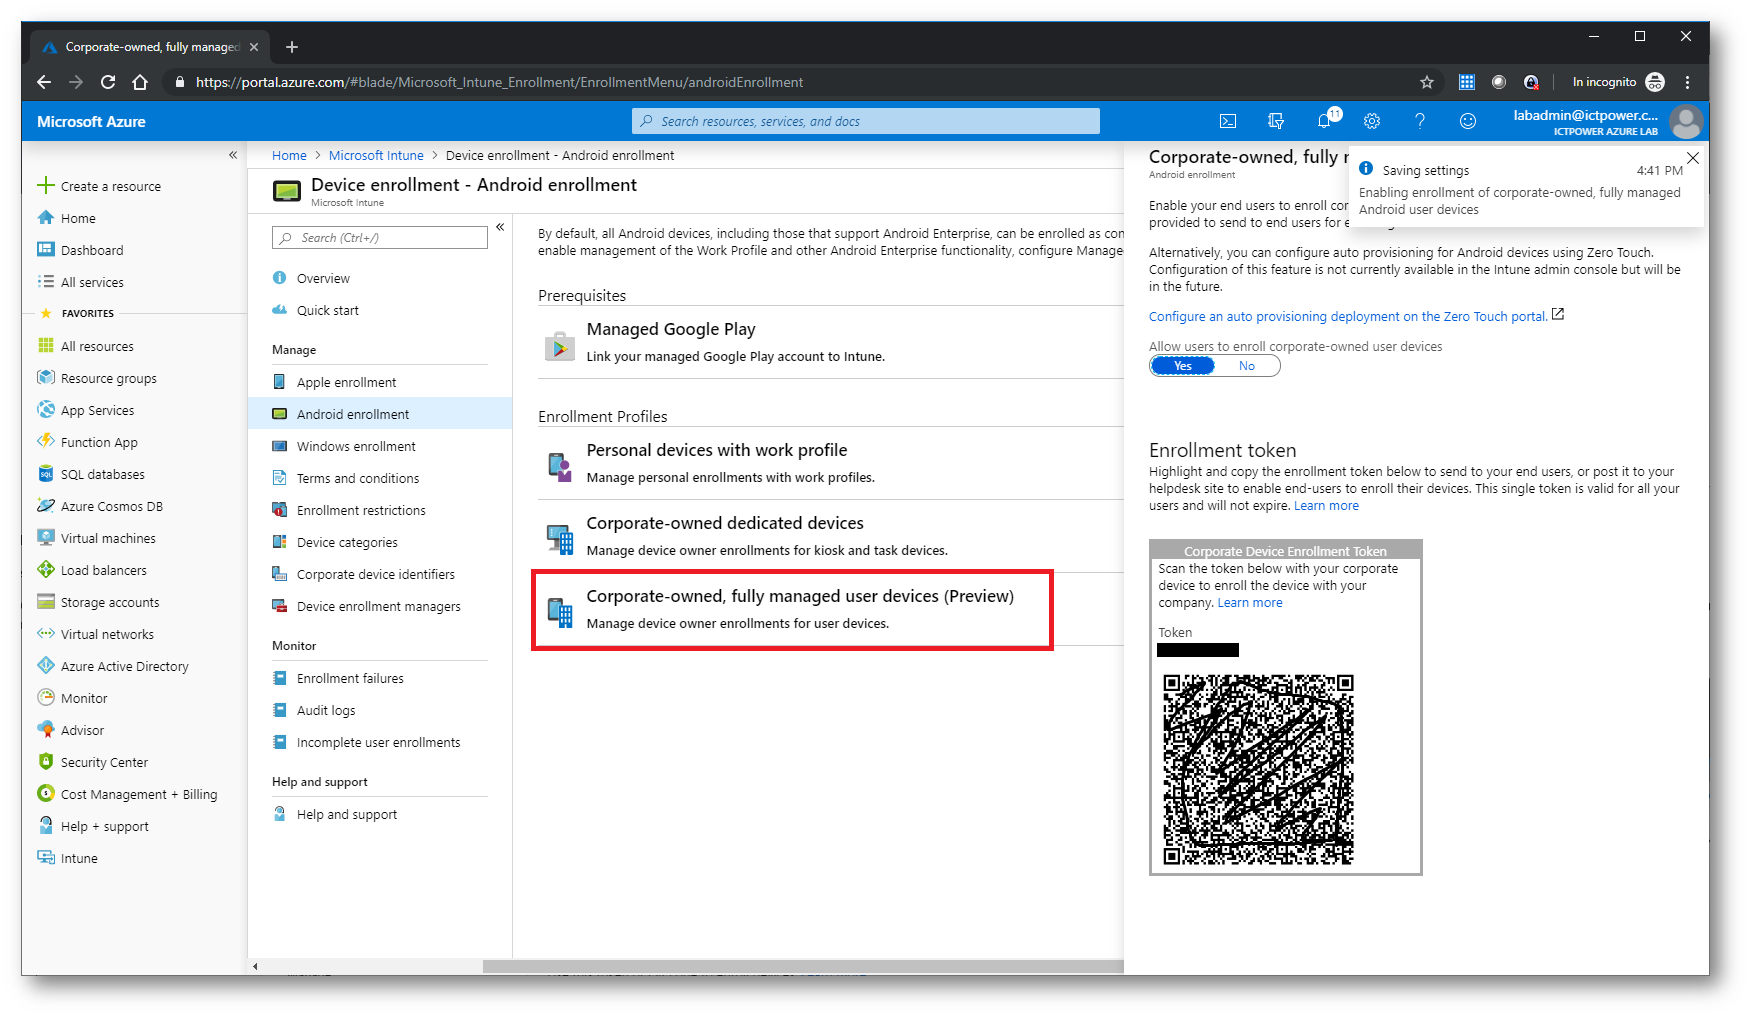This screenshot has height=1018, width=1752.
Task: Open external link icon next to Zero Touch
Action: (x=1558, y=315)
